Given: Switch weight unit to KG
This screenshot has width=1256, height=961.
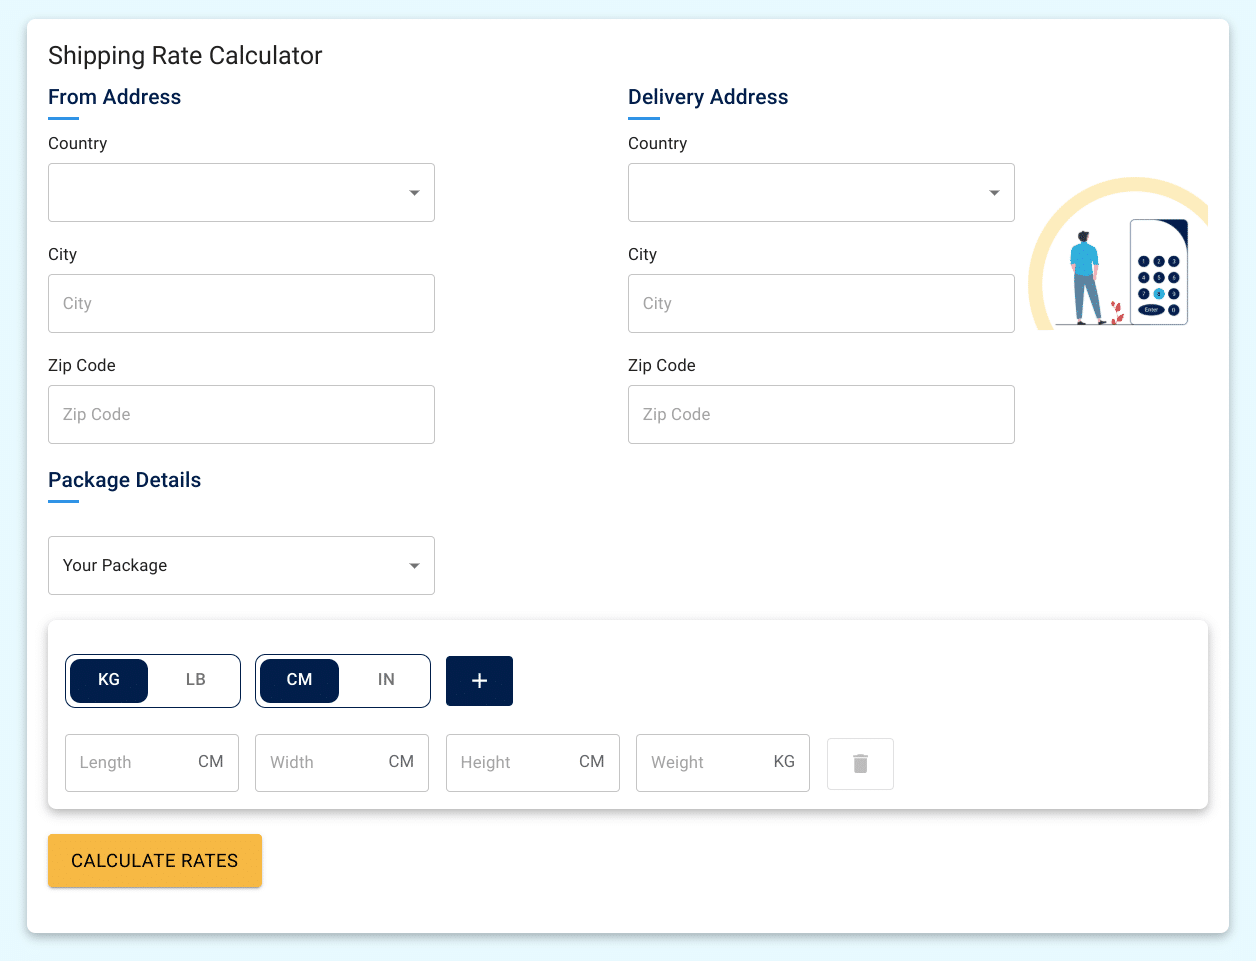Looking at the screenshot, I should click(109, 680).
